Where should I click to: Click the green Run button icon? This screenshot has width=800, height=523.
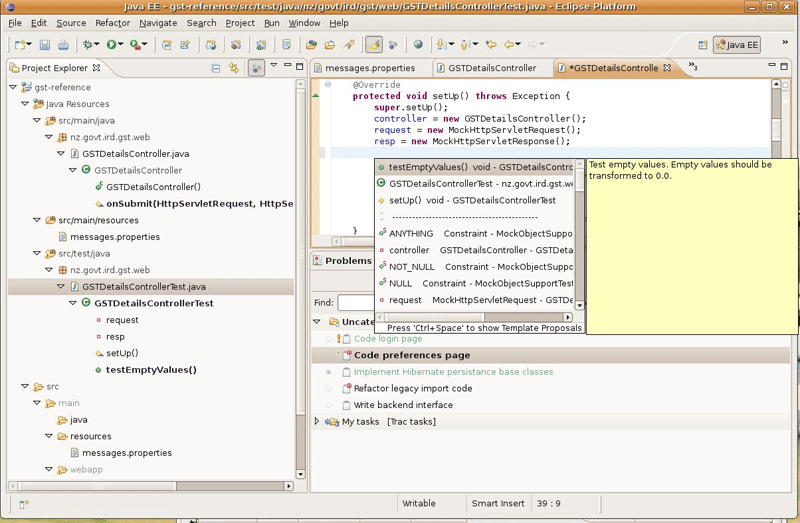(111, 45)
